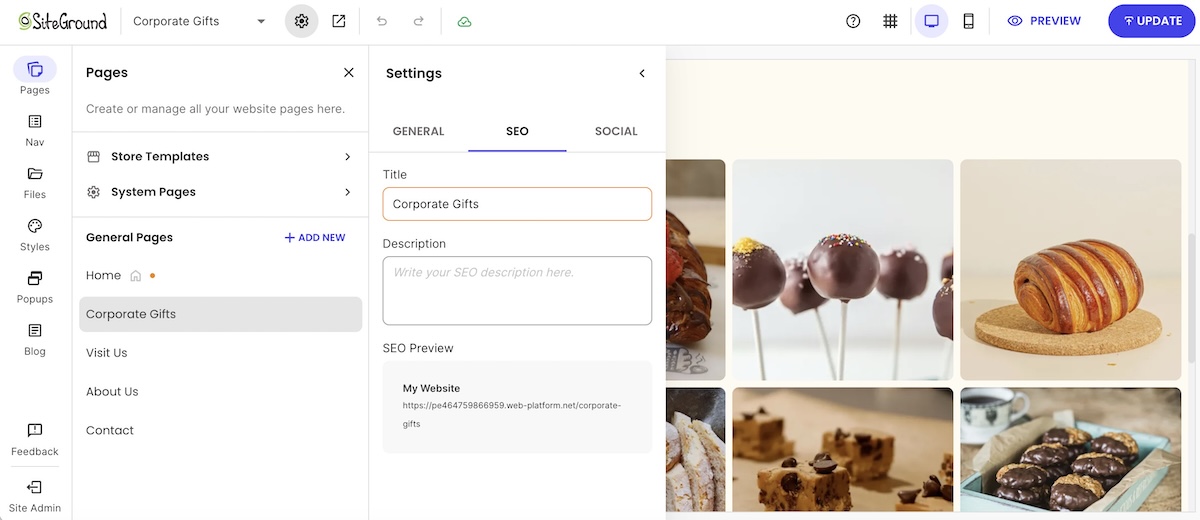Image resolution: width=1200 pixels, height=520 pixels.
Task: Open the Corporate Gifts page selector dropdown
Action: [x=199, y=21]
